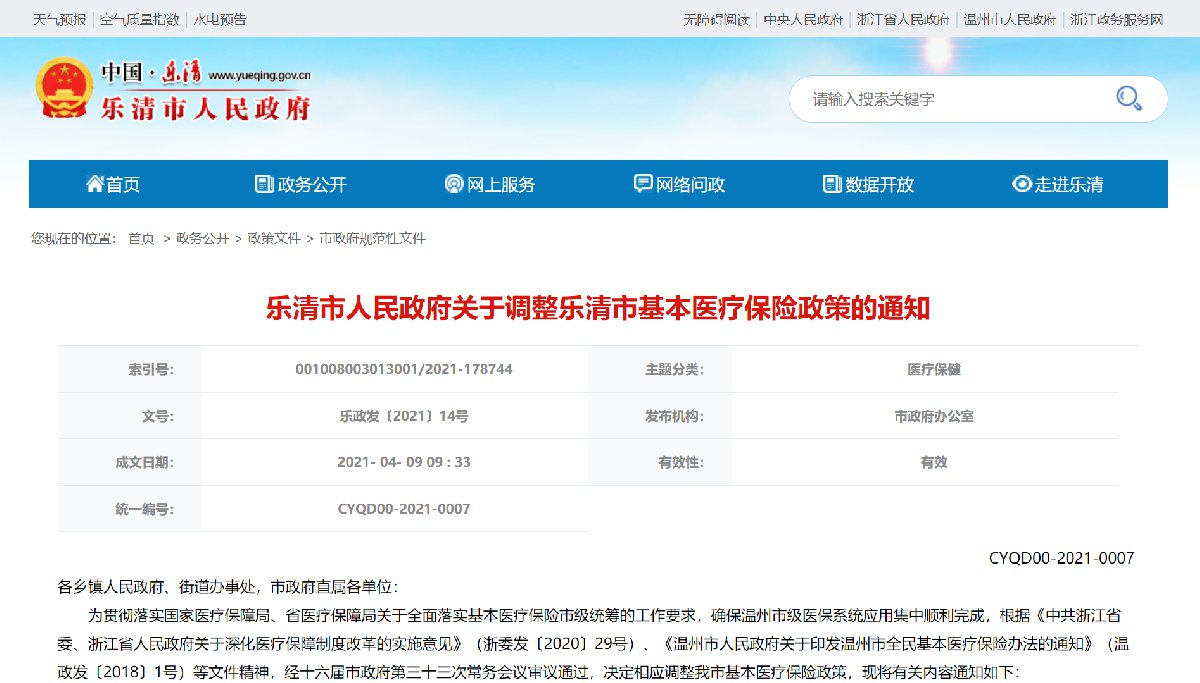Screen dimensions: 1200x683
Task: Open 无障碍阅读 accessibility mode
Action: [x=717, y=19]
